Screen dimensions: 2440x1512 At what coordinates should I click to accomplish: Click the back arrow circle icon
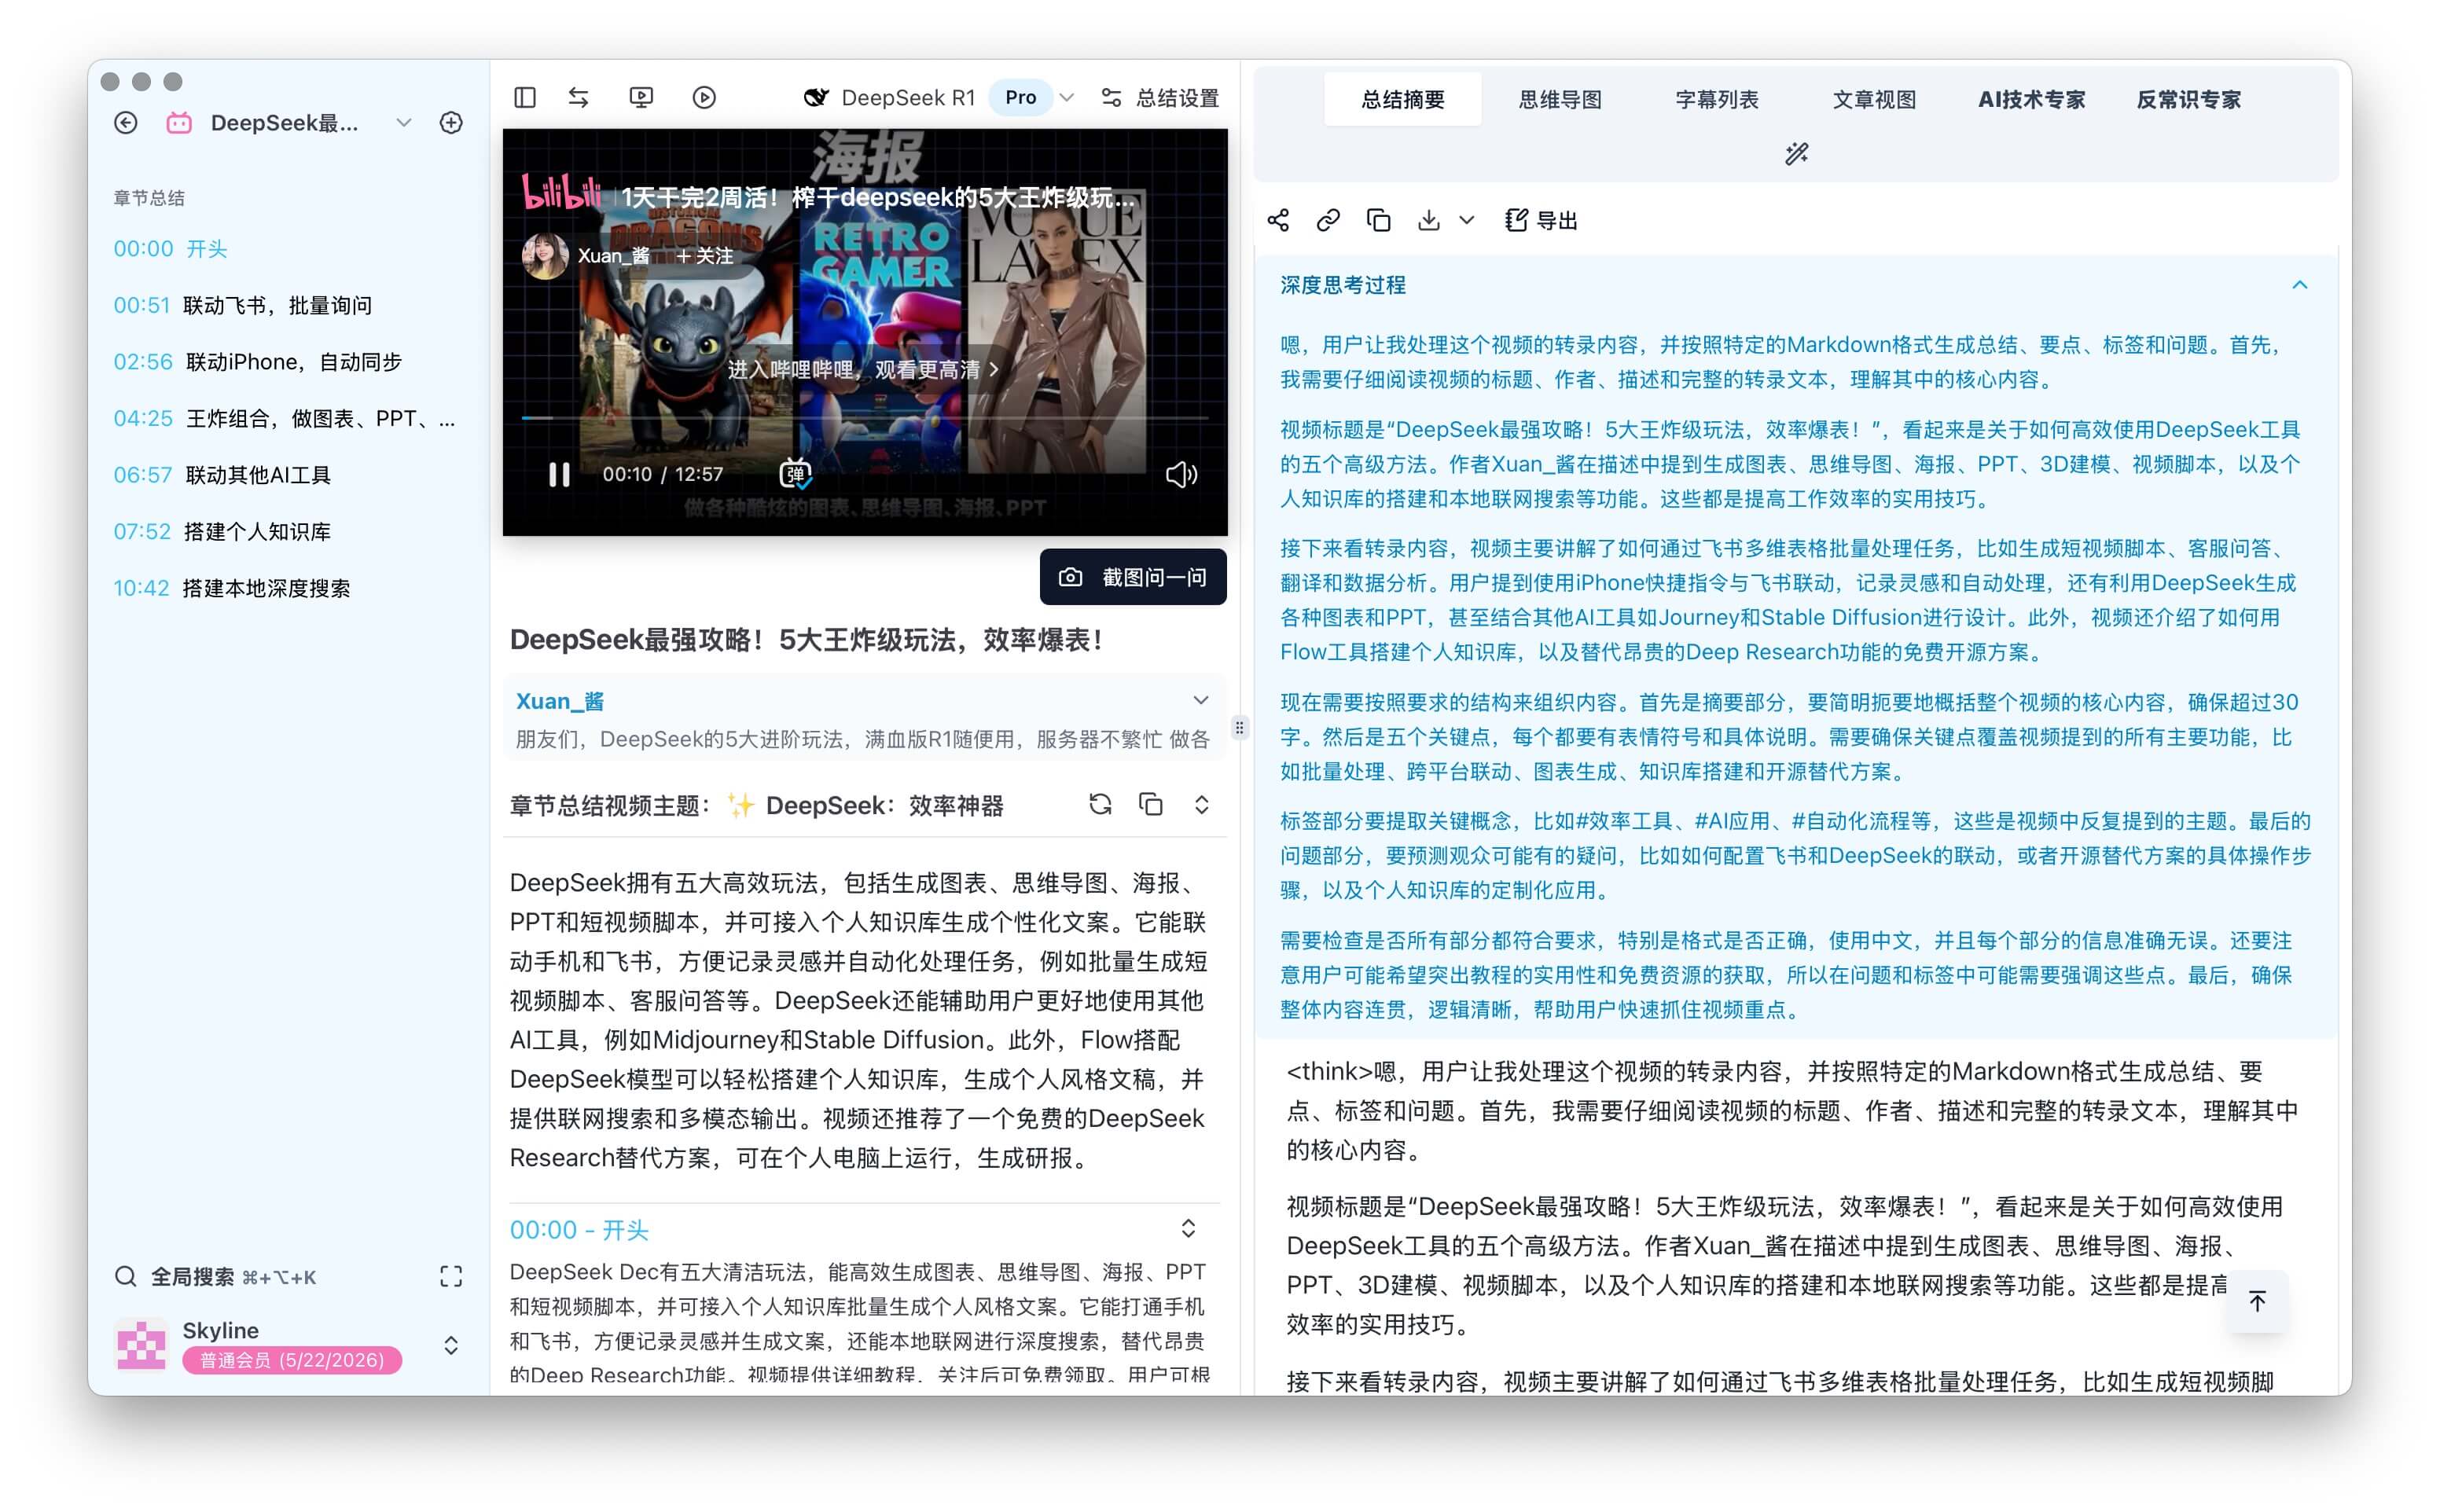click(126, 123)
